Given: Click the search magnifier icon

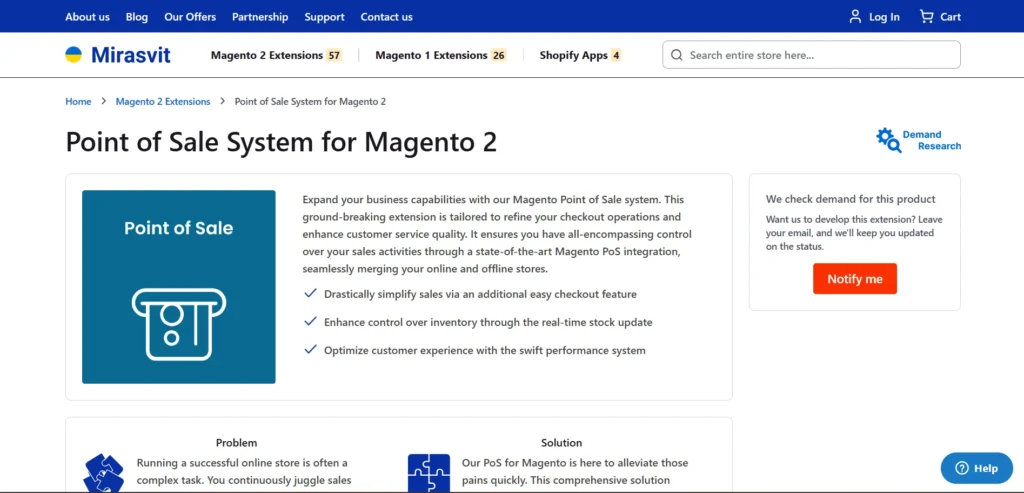Looking at the screenshot, I should click(677, 55).
